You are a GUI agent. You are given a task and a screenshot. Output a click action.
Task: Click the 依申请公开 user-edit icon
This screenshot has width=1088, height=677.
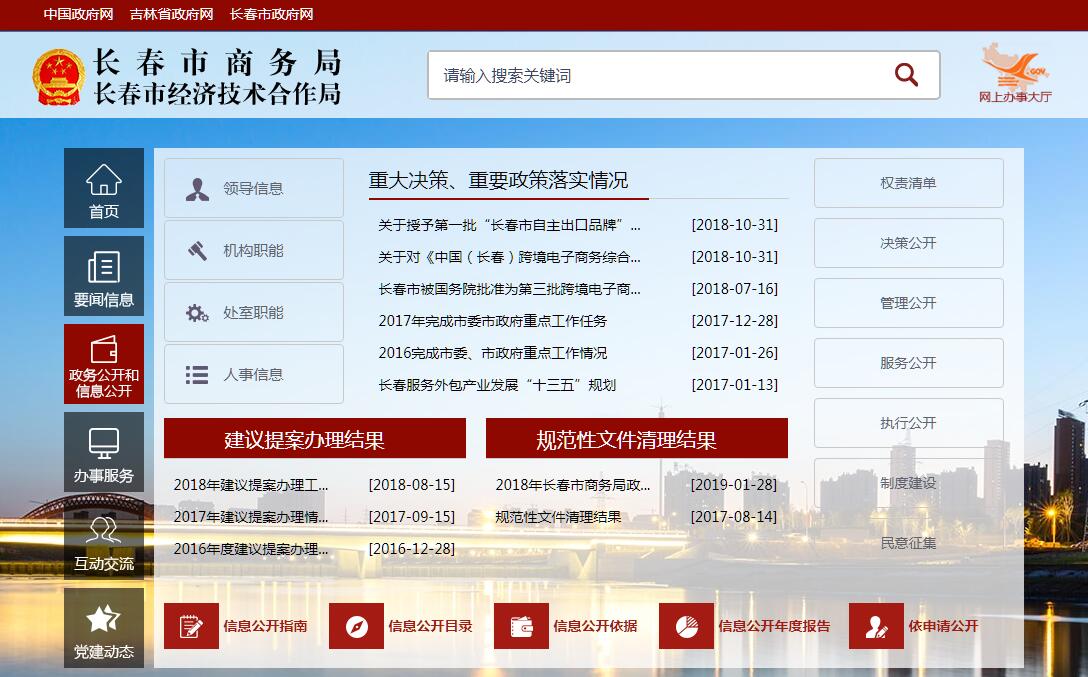click(x=876, y=626)
